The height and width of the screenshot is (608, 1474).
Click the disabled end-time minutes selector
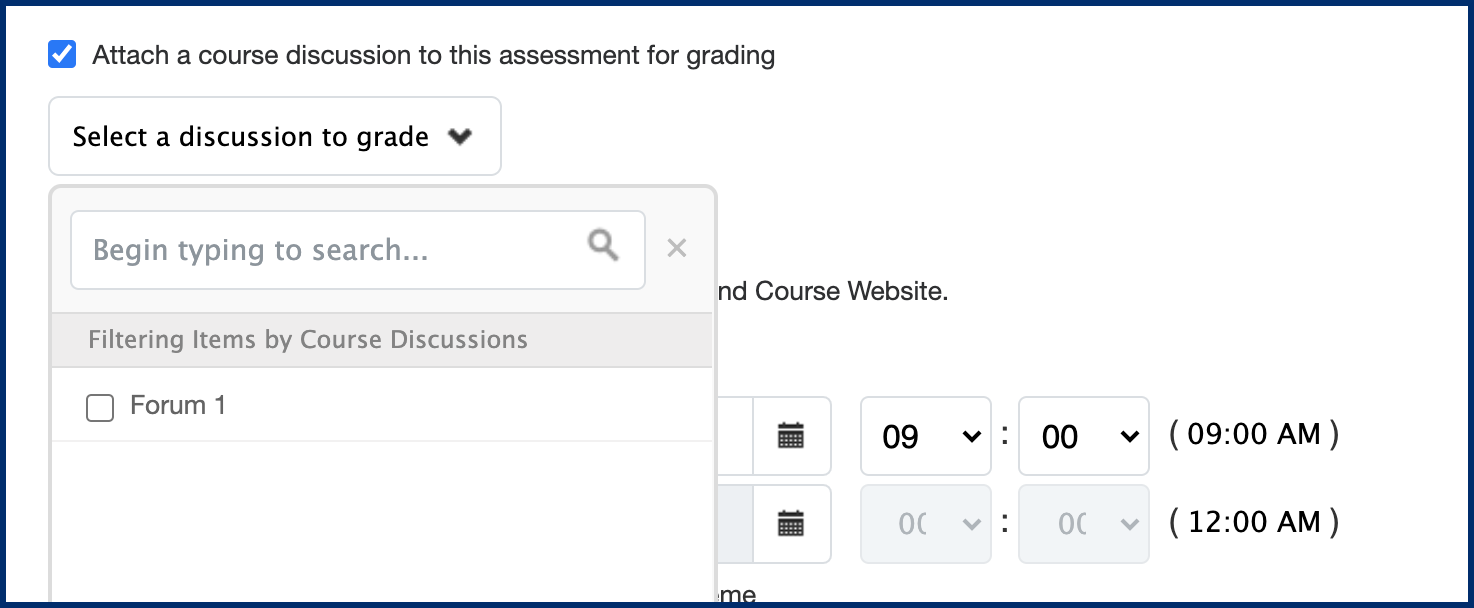1084,523
